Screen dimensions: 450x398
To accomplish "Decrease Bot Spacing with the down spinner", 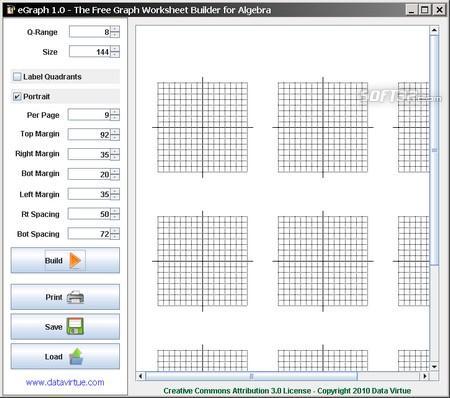I will 115,236.
